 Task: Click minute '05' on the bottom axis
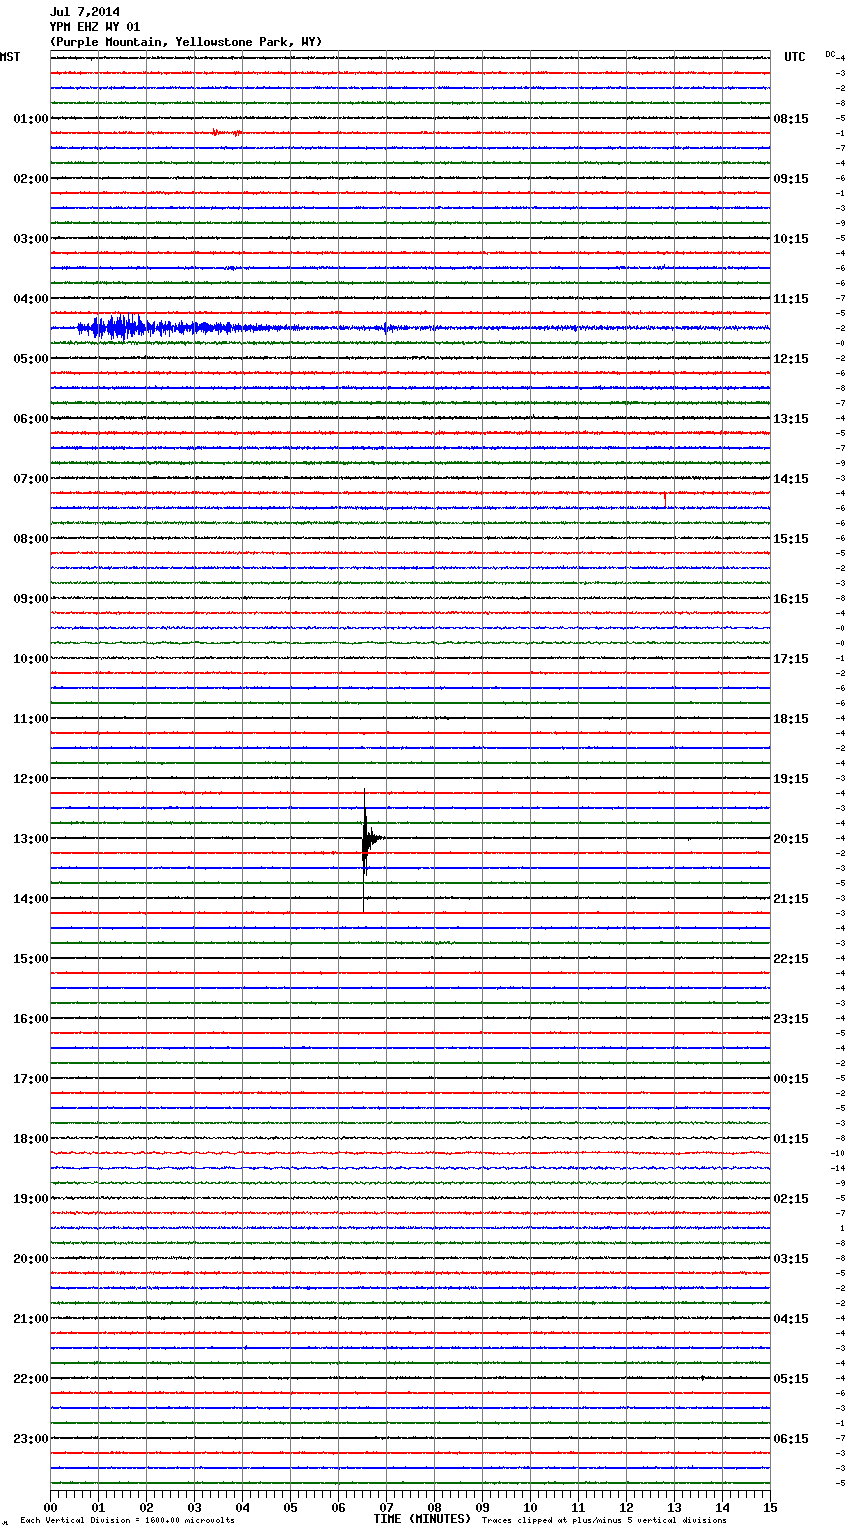pos(291,1508)
